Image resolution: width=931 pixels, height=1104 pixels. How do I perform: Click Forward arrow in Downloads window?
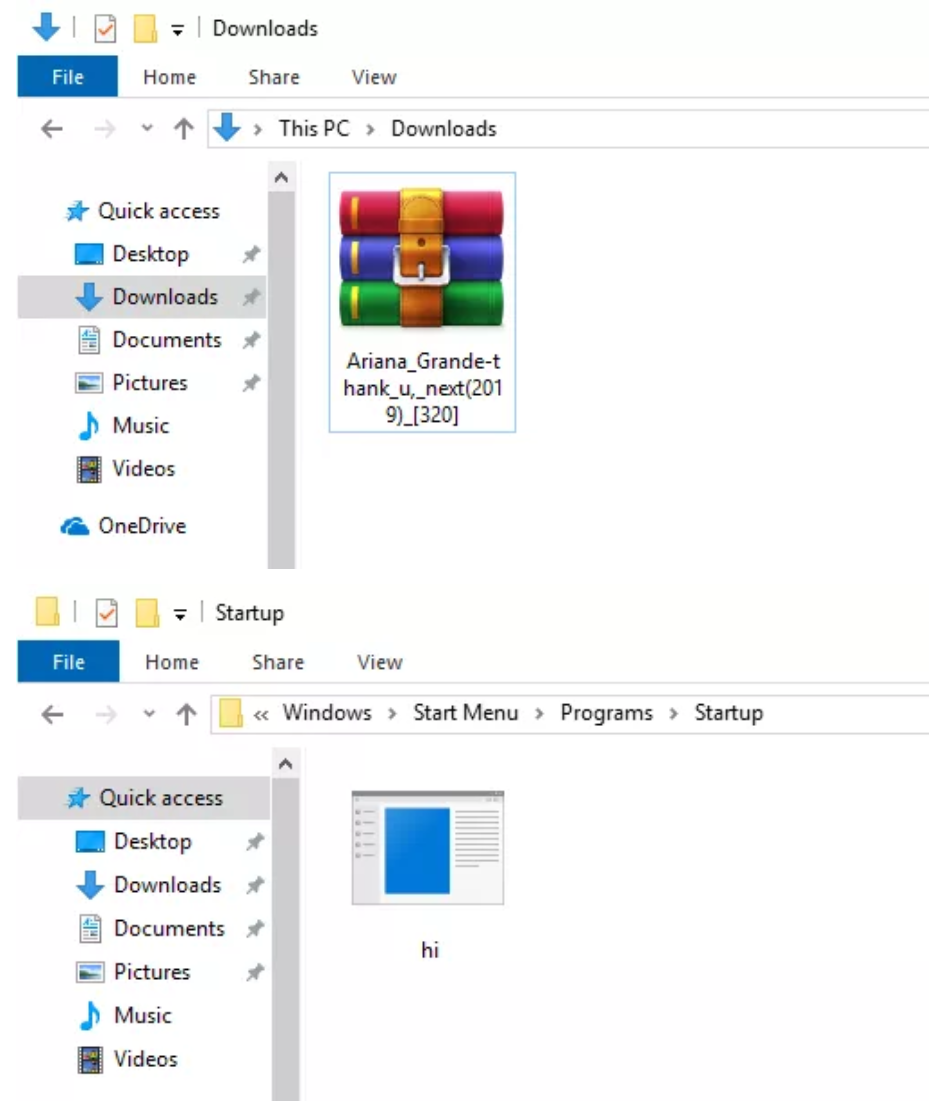click(105, 129)
